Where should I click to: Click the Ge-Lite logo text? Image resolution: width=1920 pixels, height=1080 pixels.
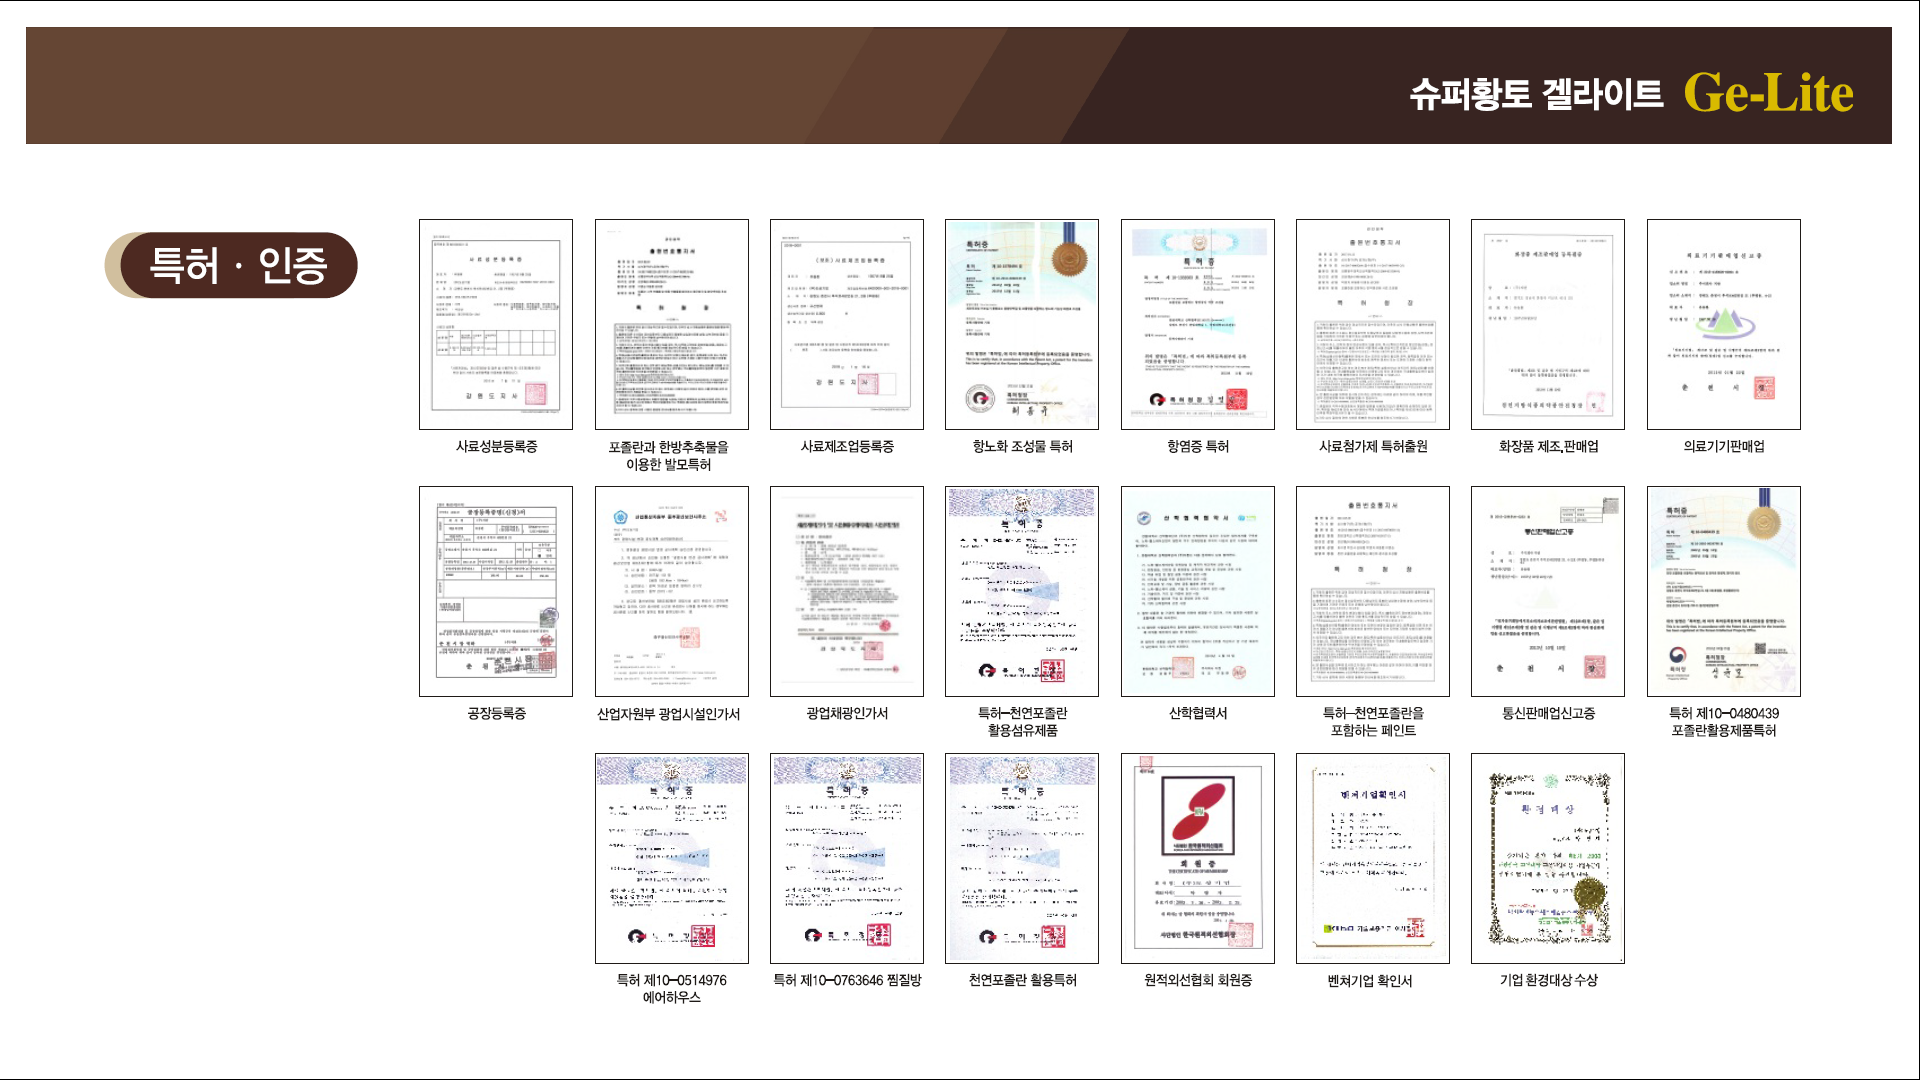click(1768, 93)
